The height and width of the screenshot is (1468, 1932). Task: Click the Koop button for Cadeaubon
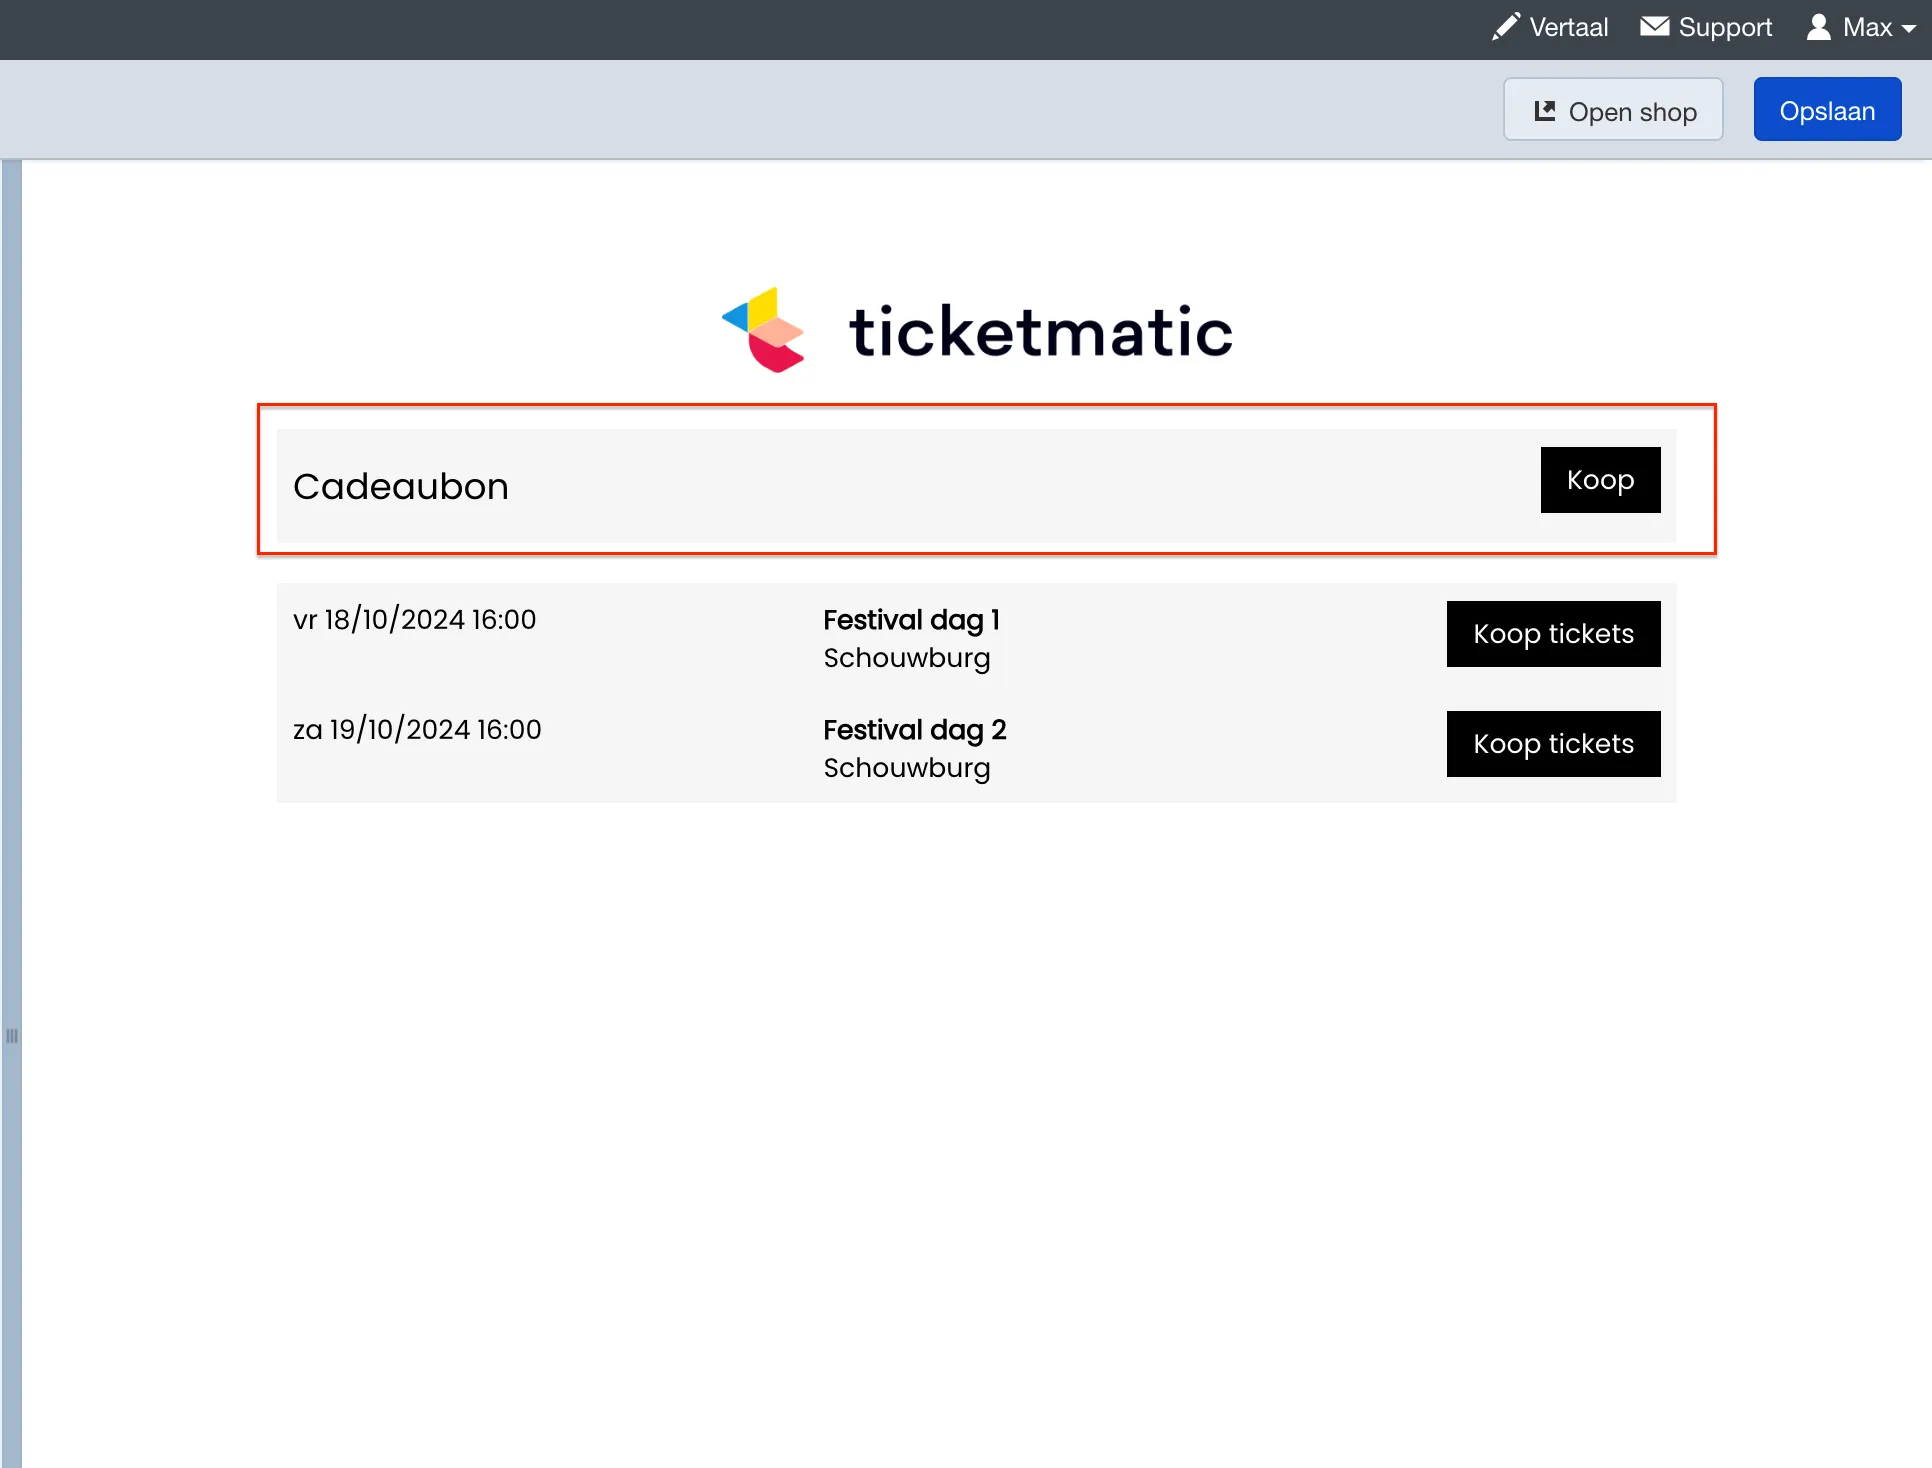coord(1600,480)
